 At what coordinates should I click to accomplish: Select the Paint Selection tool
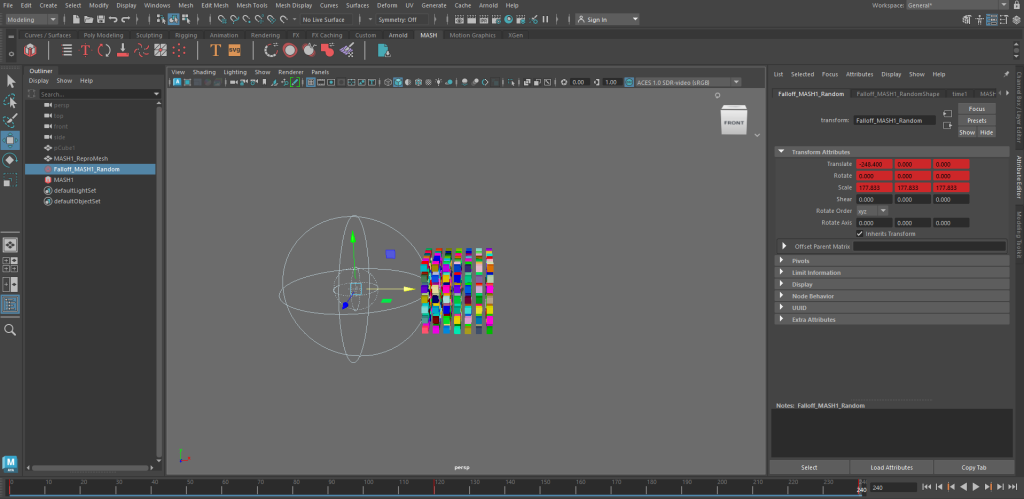(10, 120)
